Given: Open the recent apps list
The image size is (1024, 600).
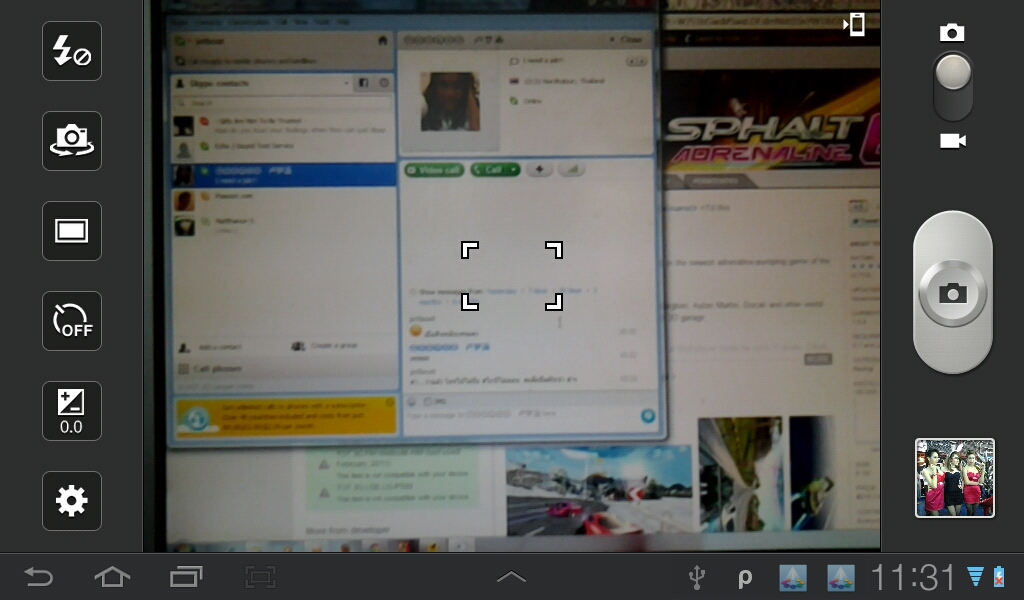Looking at the screenshot, I should 186,577.
